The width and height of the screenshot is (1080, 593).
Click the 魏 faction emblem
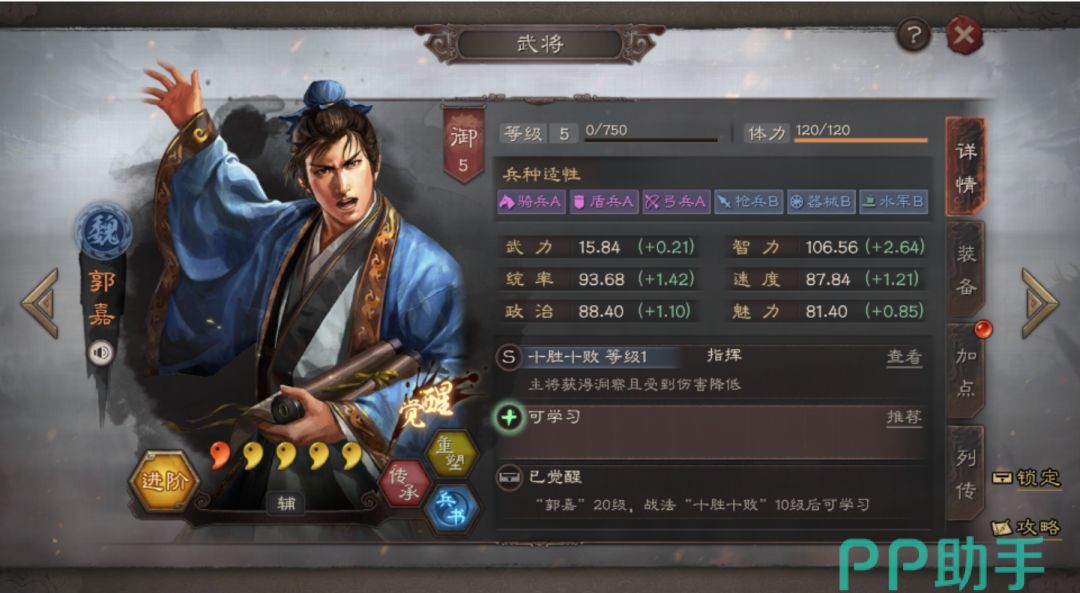point(105,231)
